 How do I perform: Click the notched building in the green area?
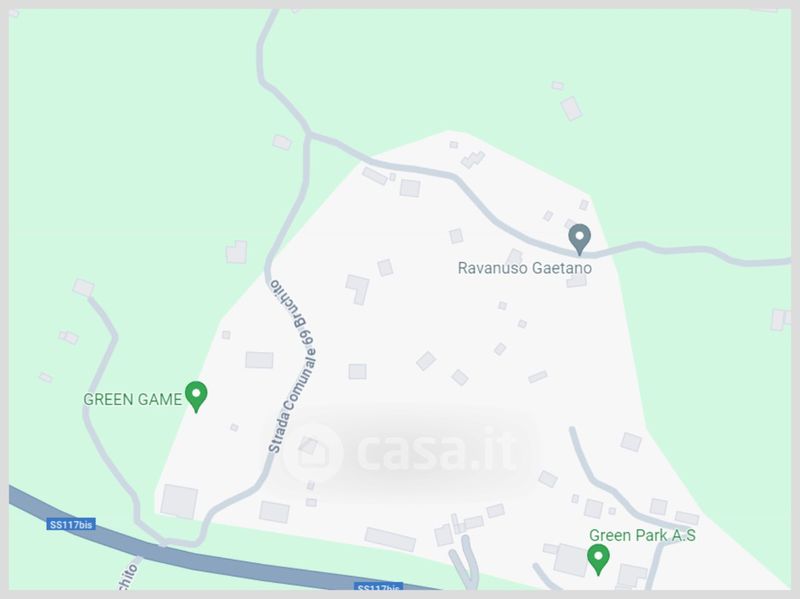point(237,252)
